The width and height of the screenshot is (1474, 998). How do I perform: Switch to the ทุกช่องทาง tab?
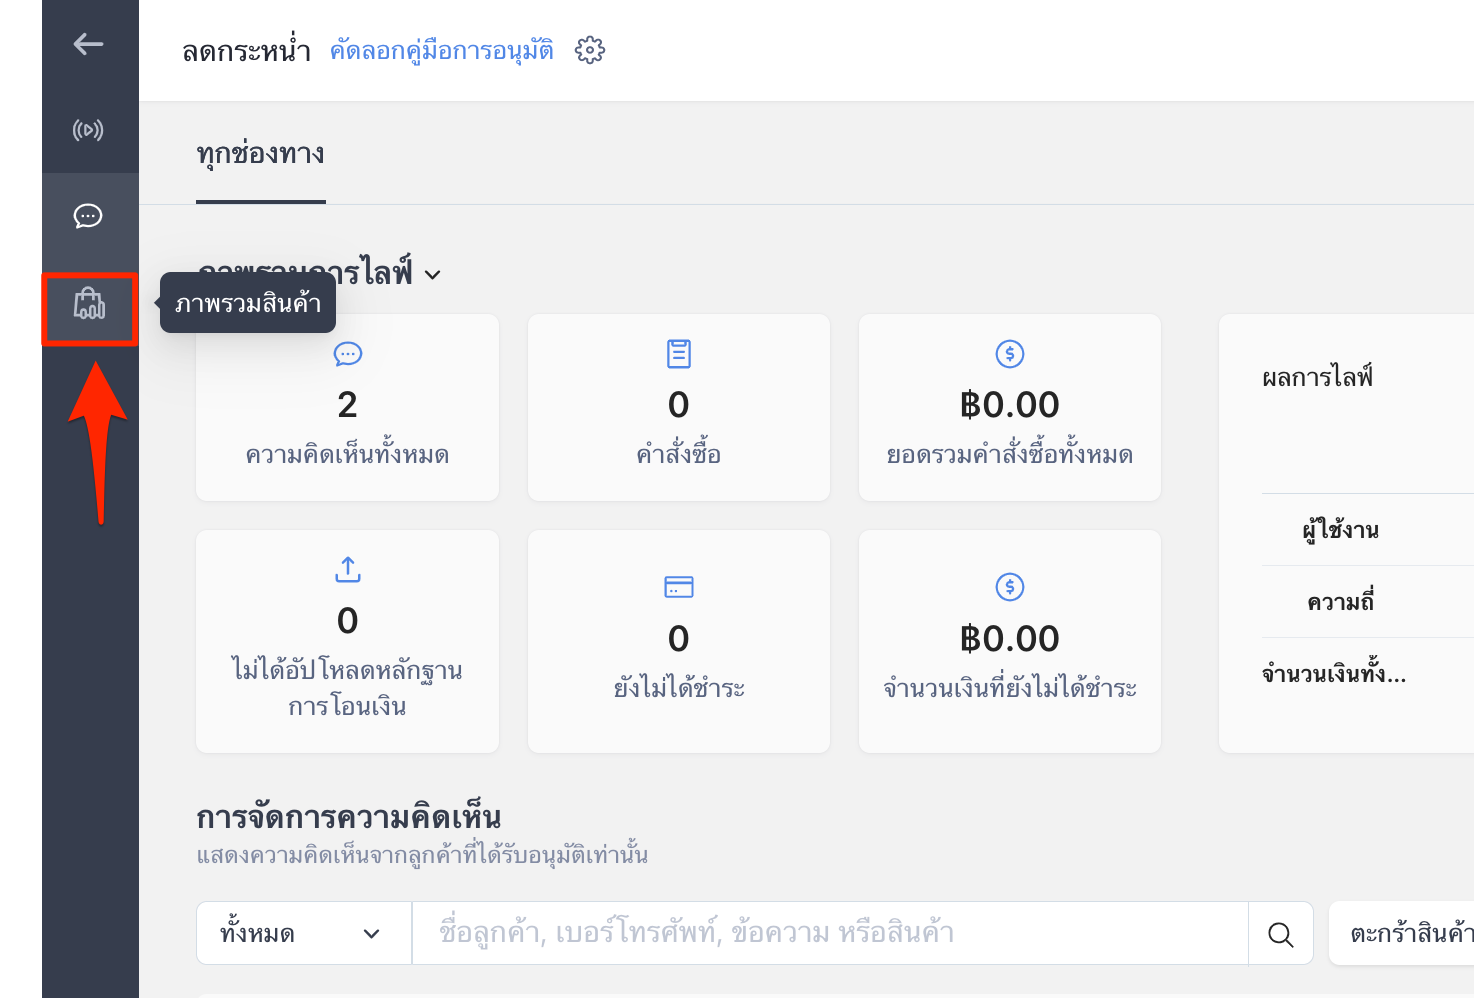pyautogui.click(x=261, y=154)
